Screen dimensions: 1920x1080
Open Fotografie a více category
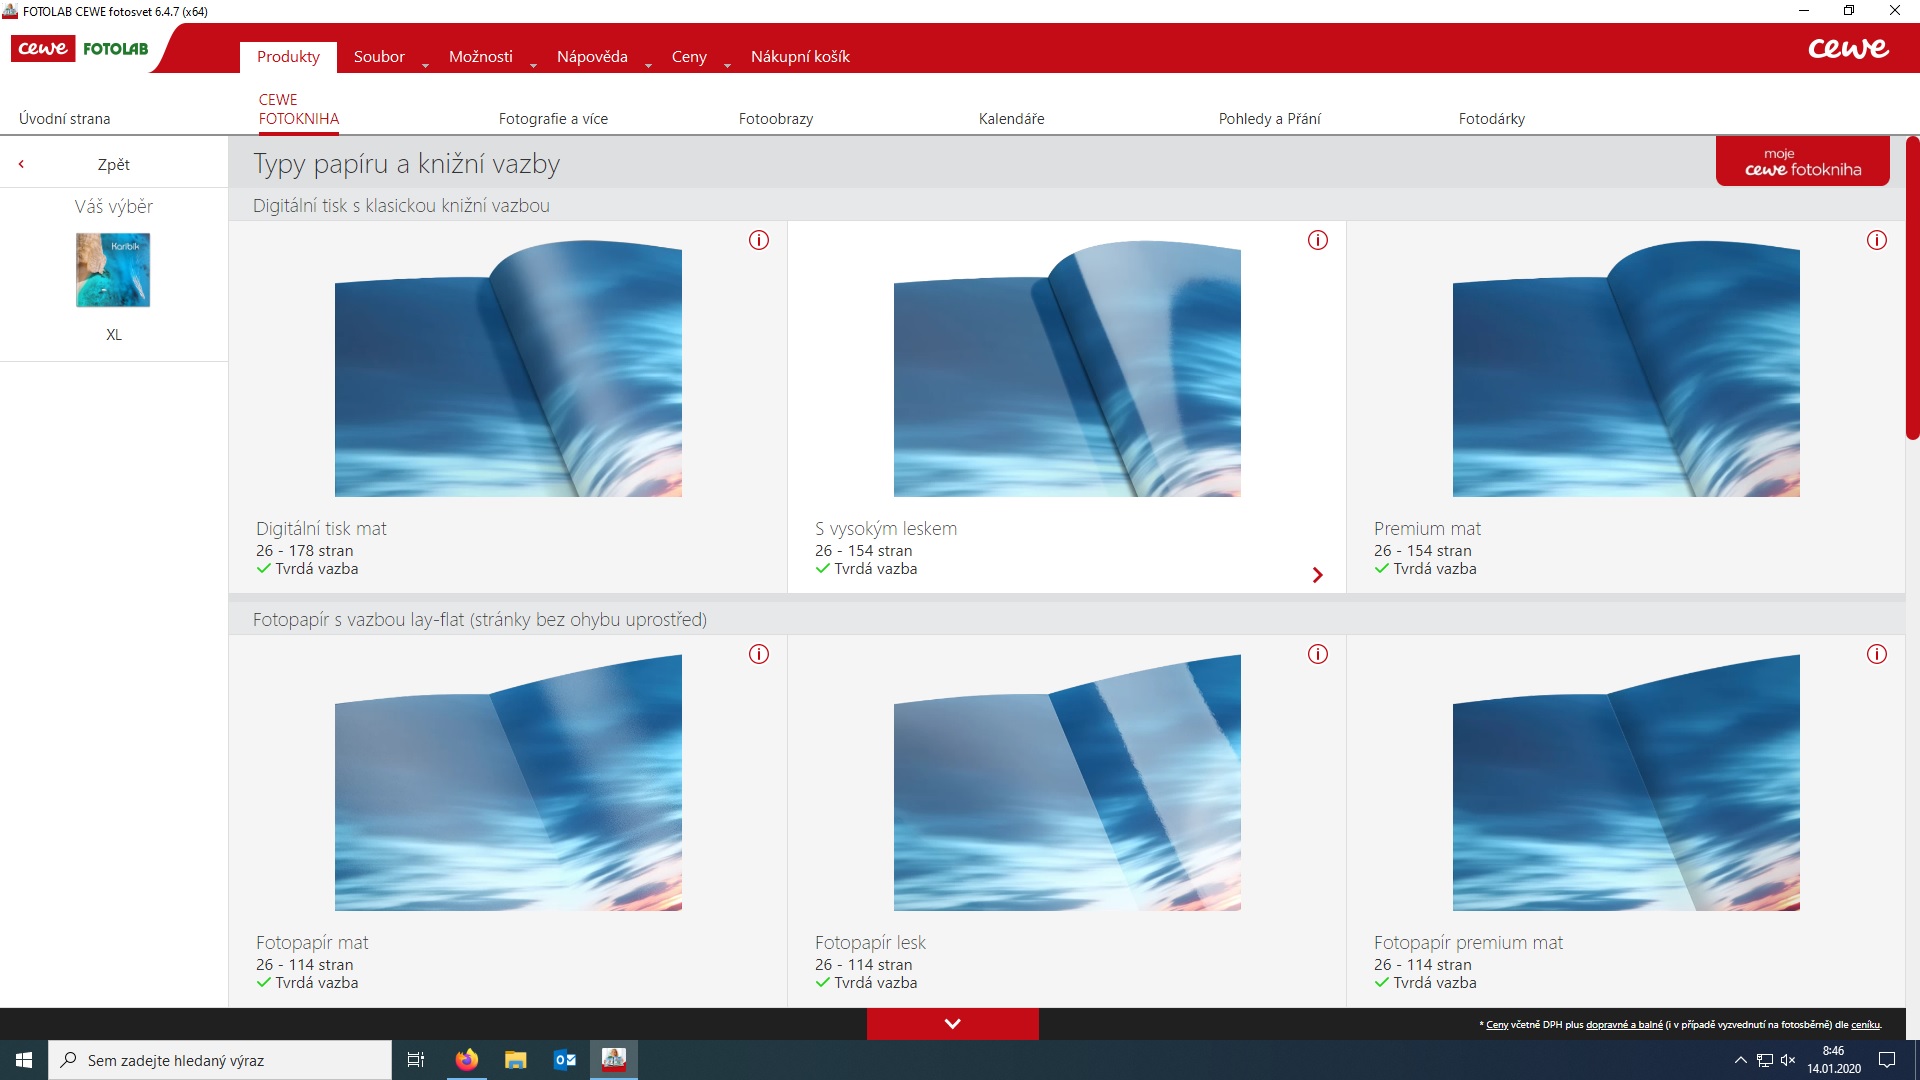pos(553,119)
